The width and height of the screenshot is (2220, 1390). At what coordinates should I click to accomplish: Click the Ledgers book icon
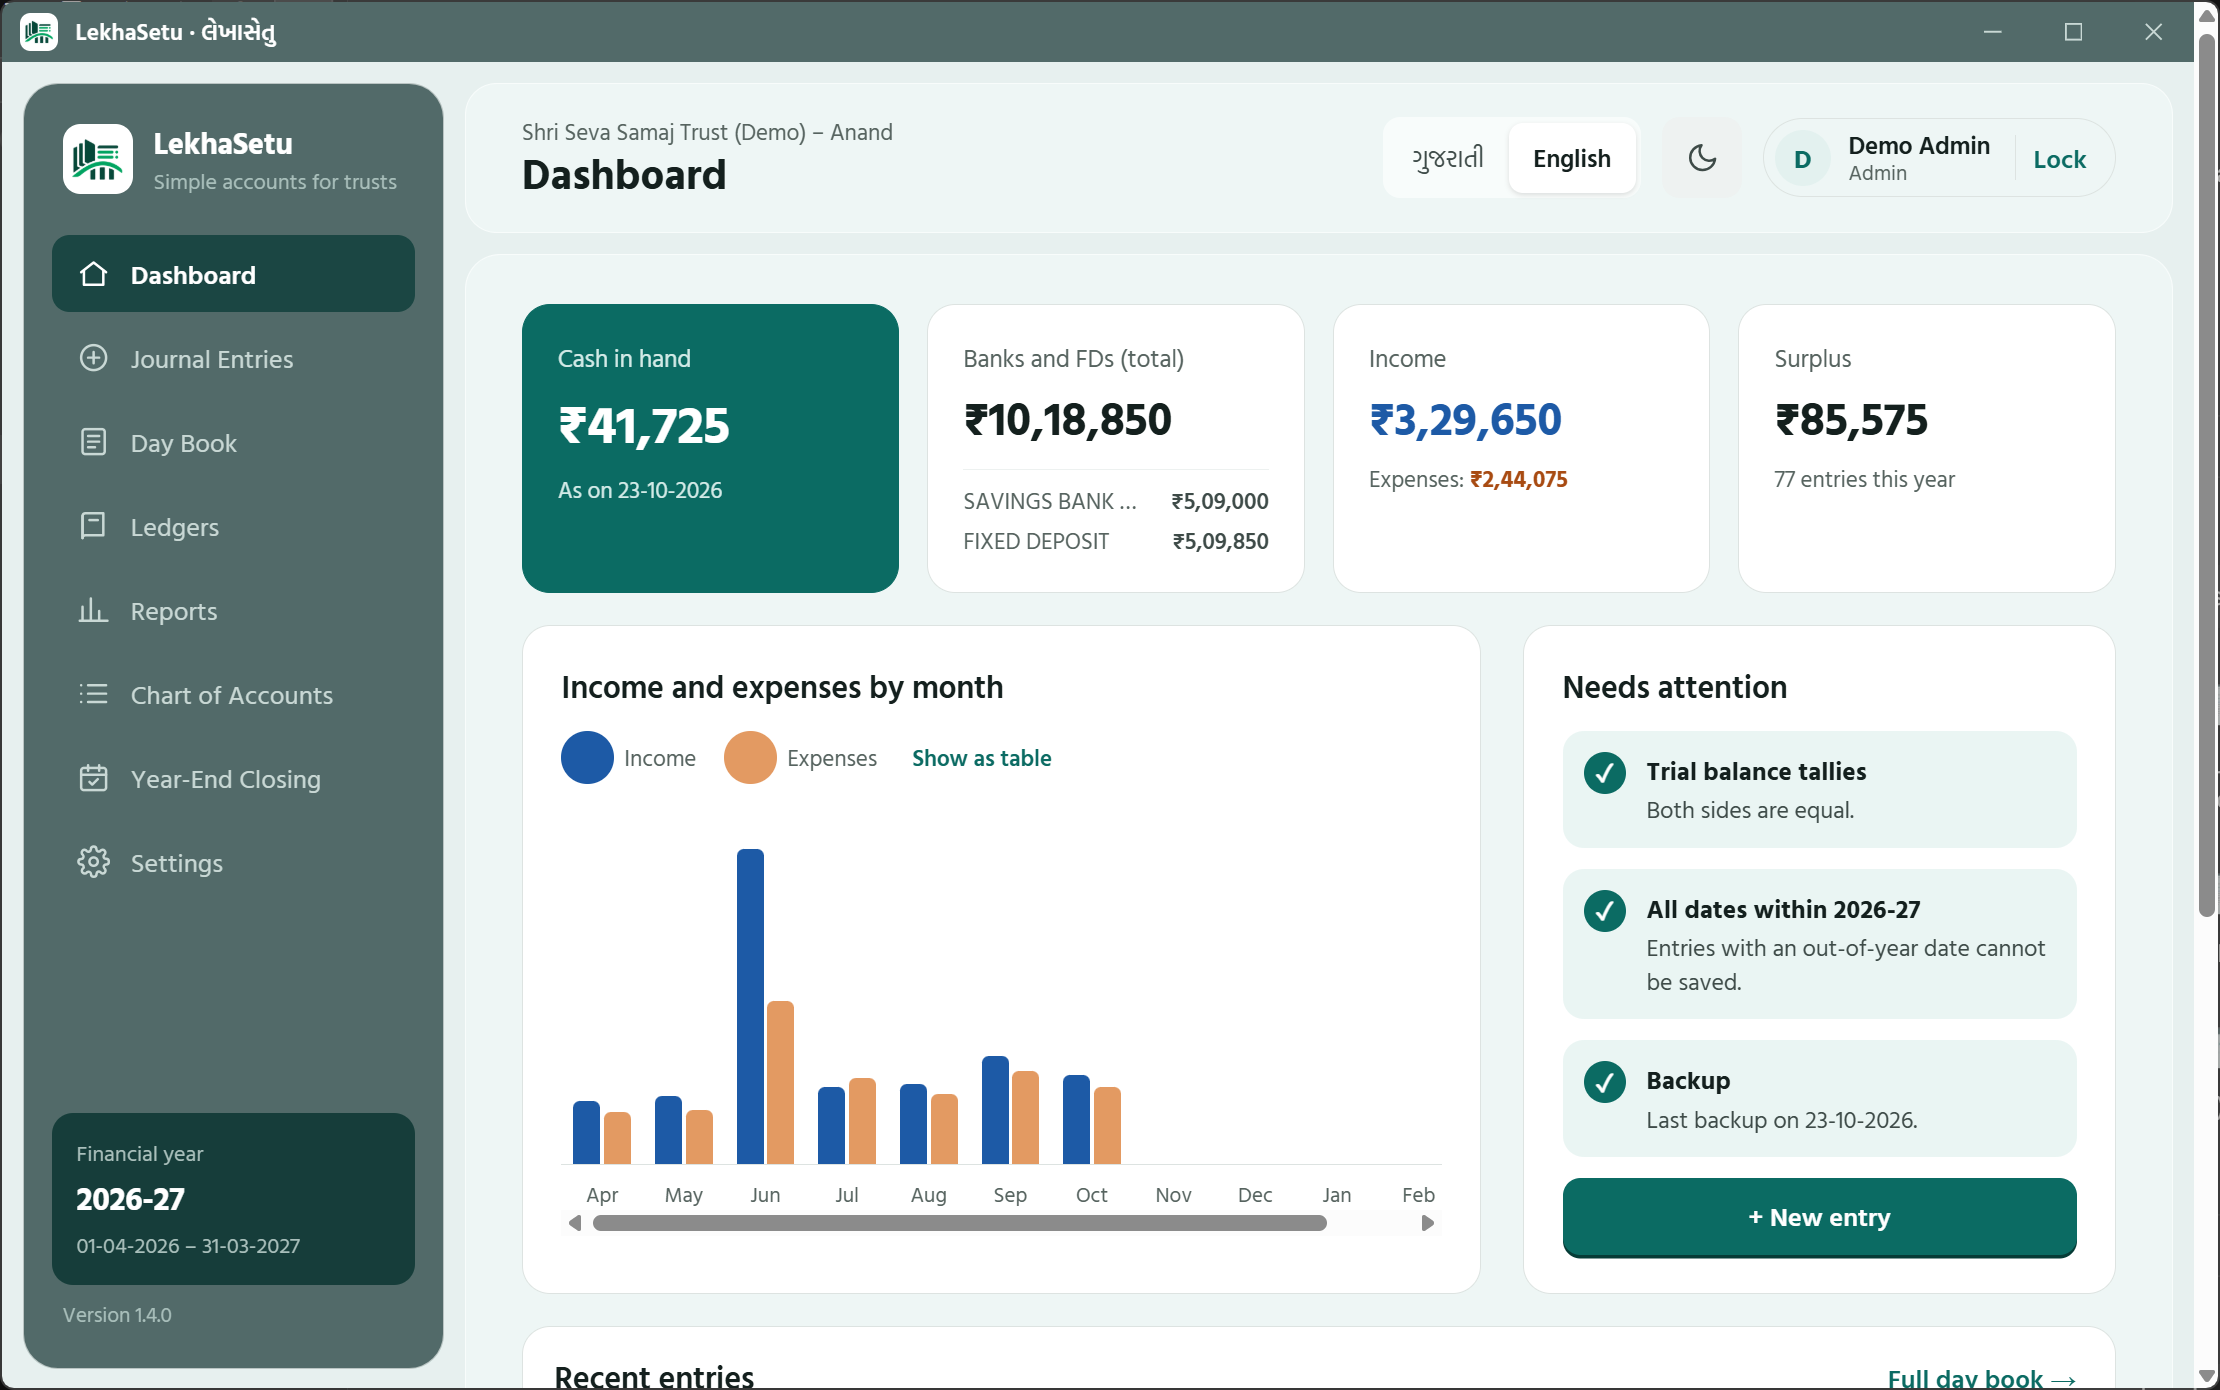[x=93, y=526]
